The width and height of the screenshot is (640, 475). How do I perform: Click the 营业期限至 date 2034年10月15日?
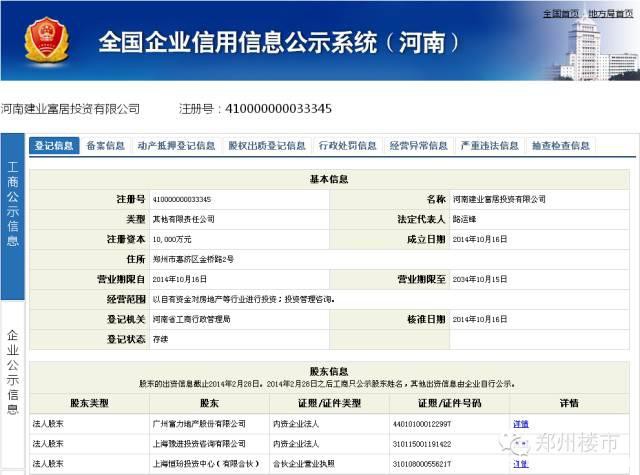pyautogui.click(x=480, y=280)
